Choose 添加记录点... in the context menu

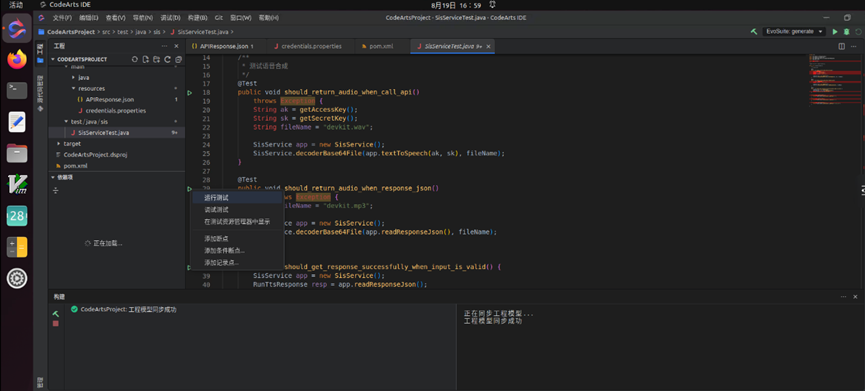pos(237,263)
